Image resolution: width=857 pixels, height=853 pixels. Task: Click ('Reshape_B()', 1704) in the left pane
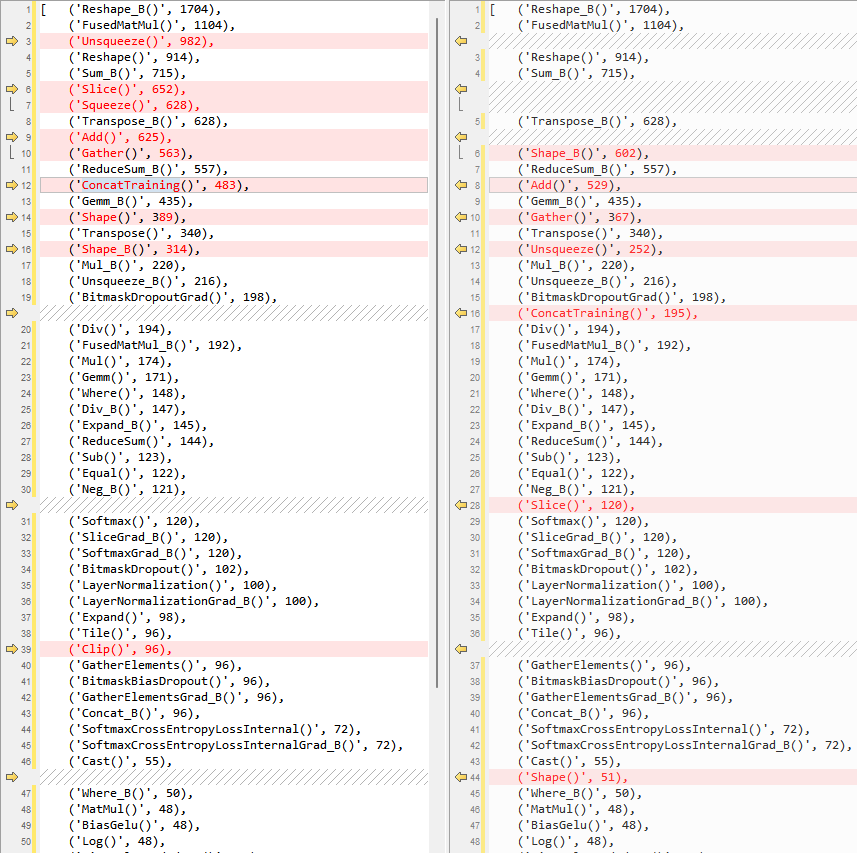click(145, 9)
